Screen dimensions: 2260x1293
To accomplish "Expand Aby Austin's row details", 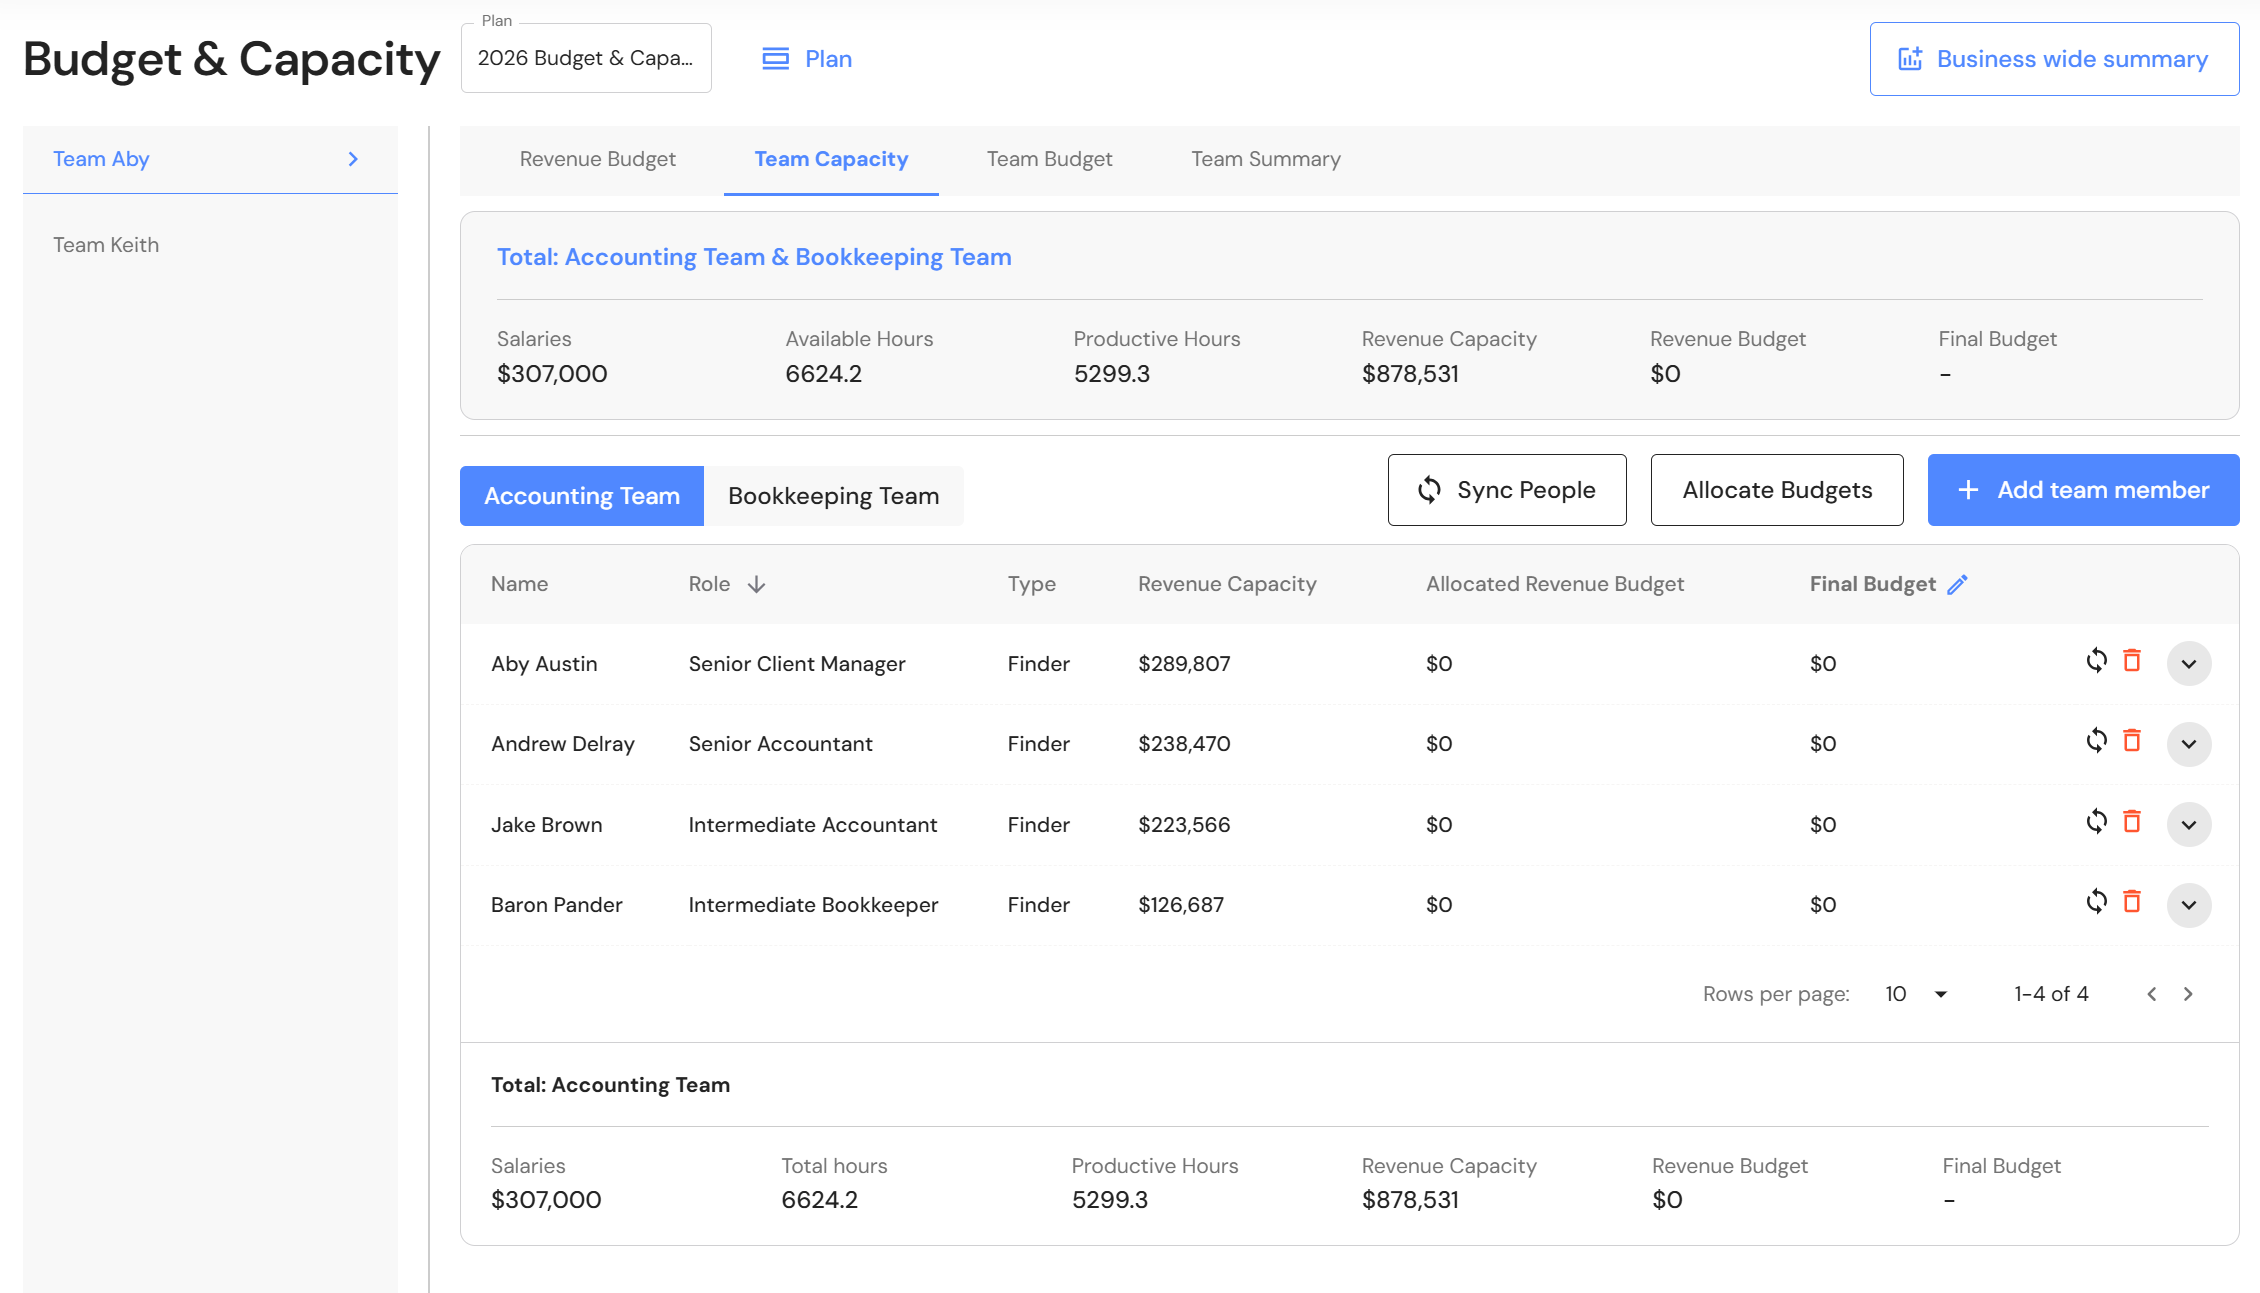I will [2188, 664].
